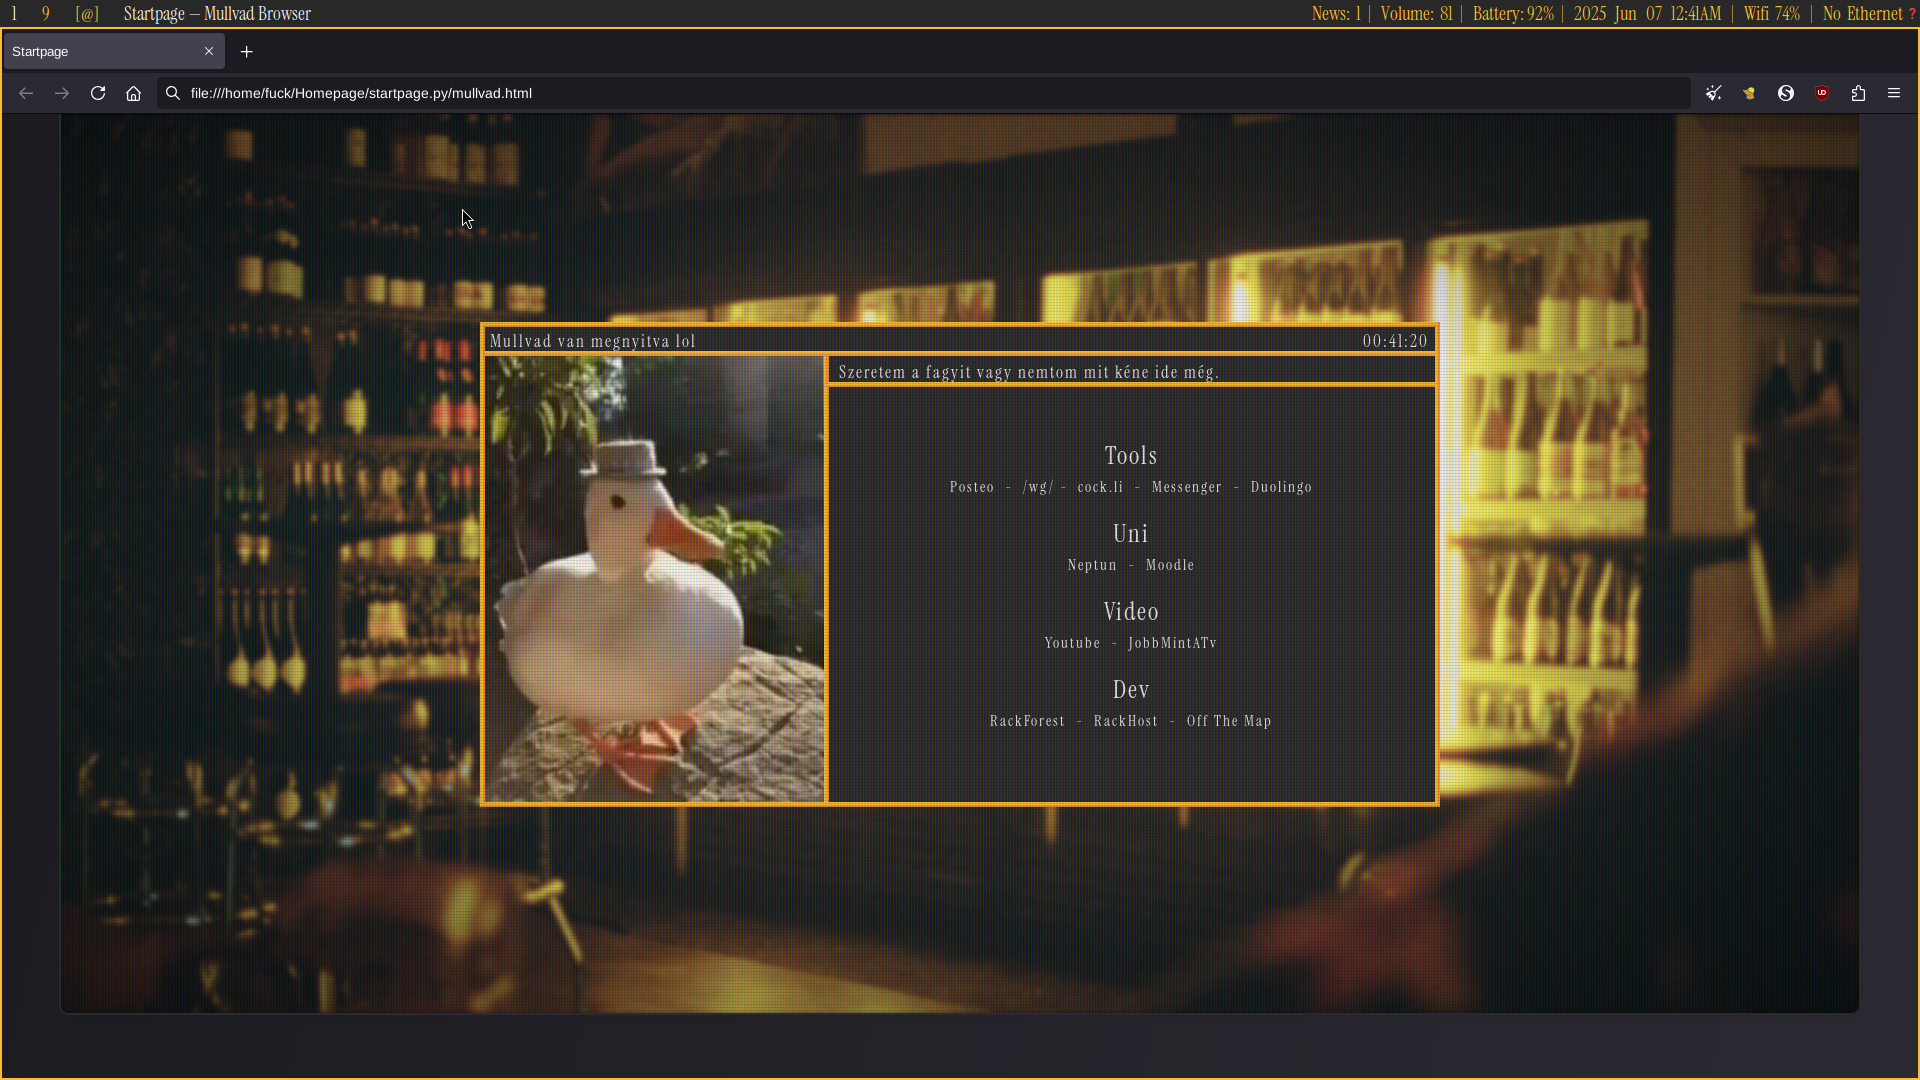Open the hamburger application menu
Screen dimensions: 1920x1080
tap(1894, 93)
